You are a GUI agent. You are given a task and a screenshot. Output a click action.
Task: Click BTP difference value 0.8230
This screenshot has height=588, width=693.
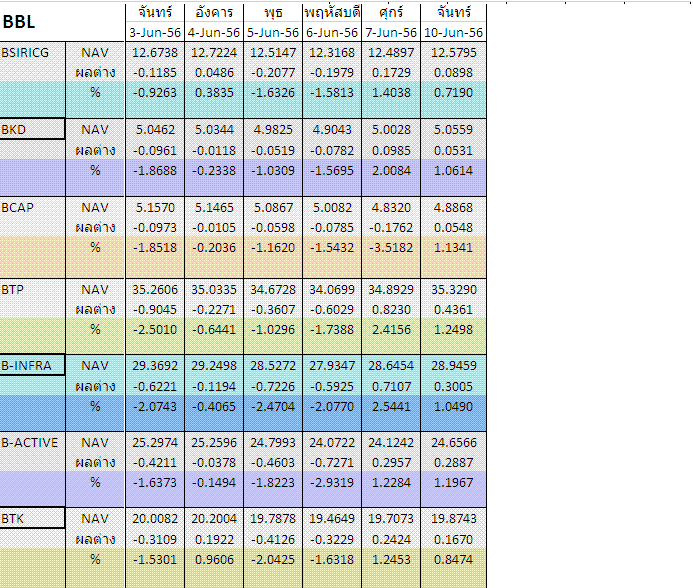click(391, 309)
